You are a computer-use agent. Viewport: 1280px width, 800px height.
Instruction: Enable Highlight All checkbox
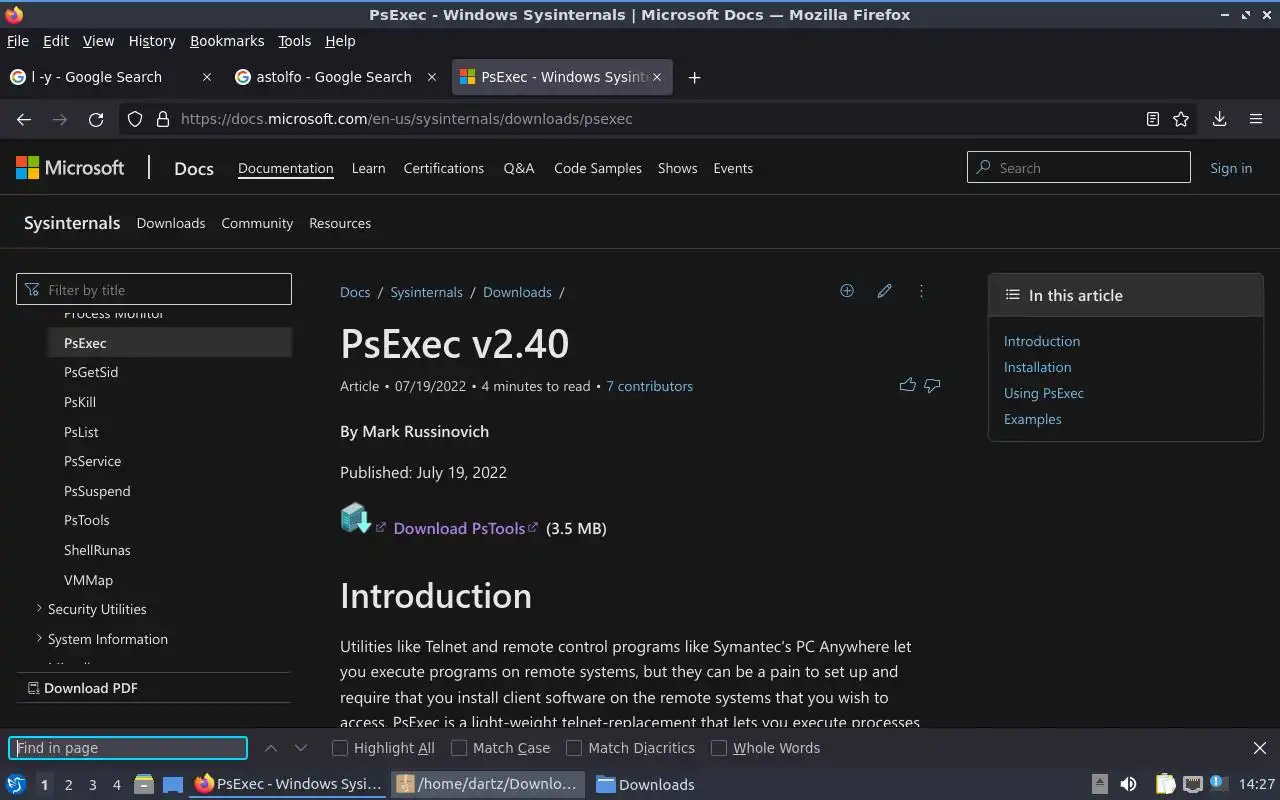point(340,748)
